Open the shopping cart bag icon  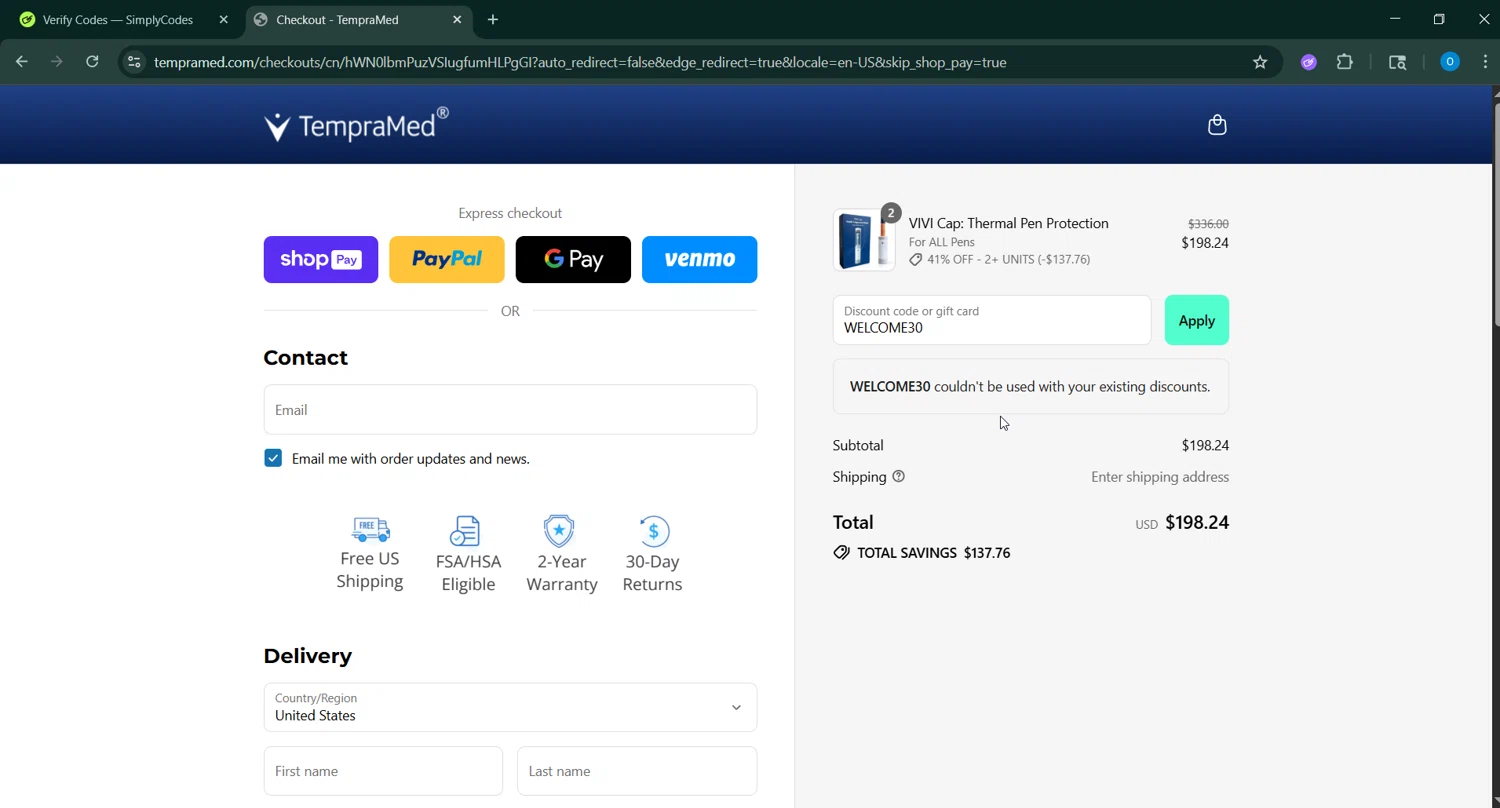pyautogui.click(x=1217, y=125)
